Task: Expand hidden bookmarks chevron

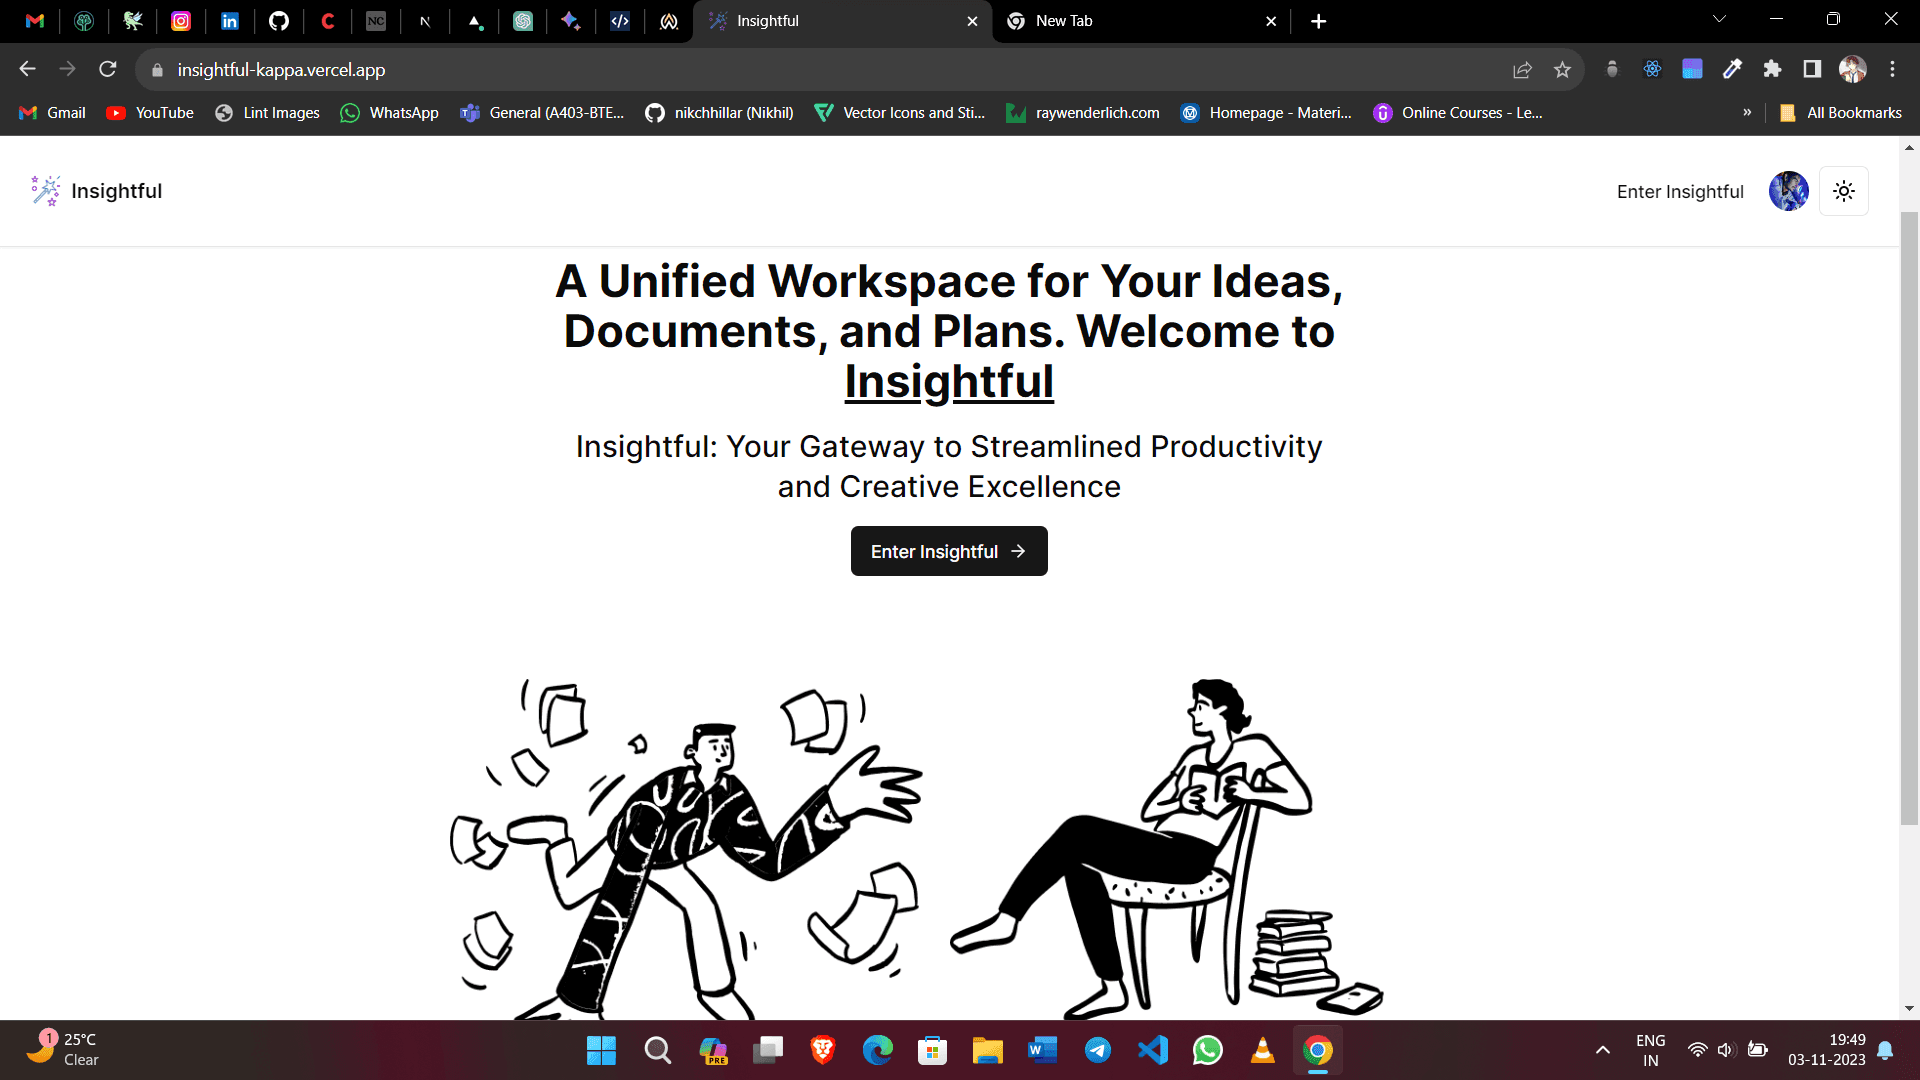Action: coord(1747,113)
